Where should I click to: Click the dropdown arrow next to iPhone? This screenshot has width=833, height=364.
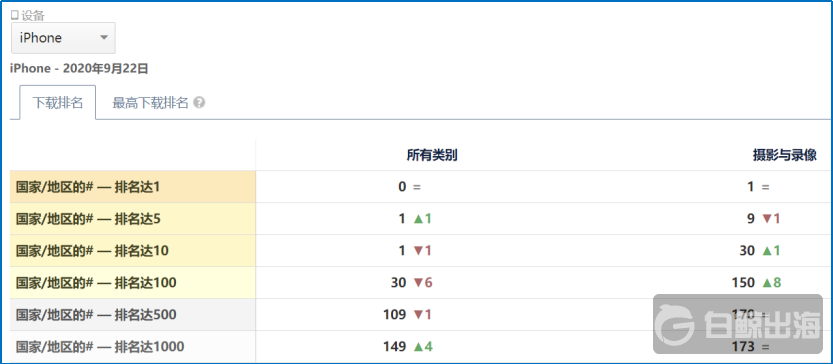coord(104,38)
